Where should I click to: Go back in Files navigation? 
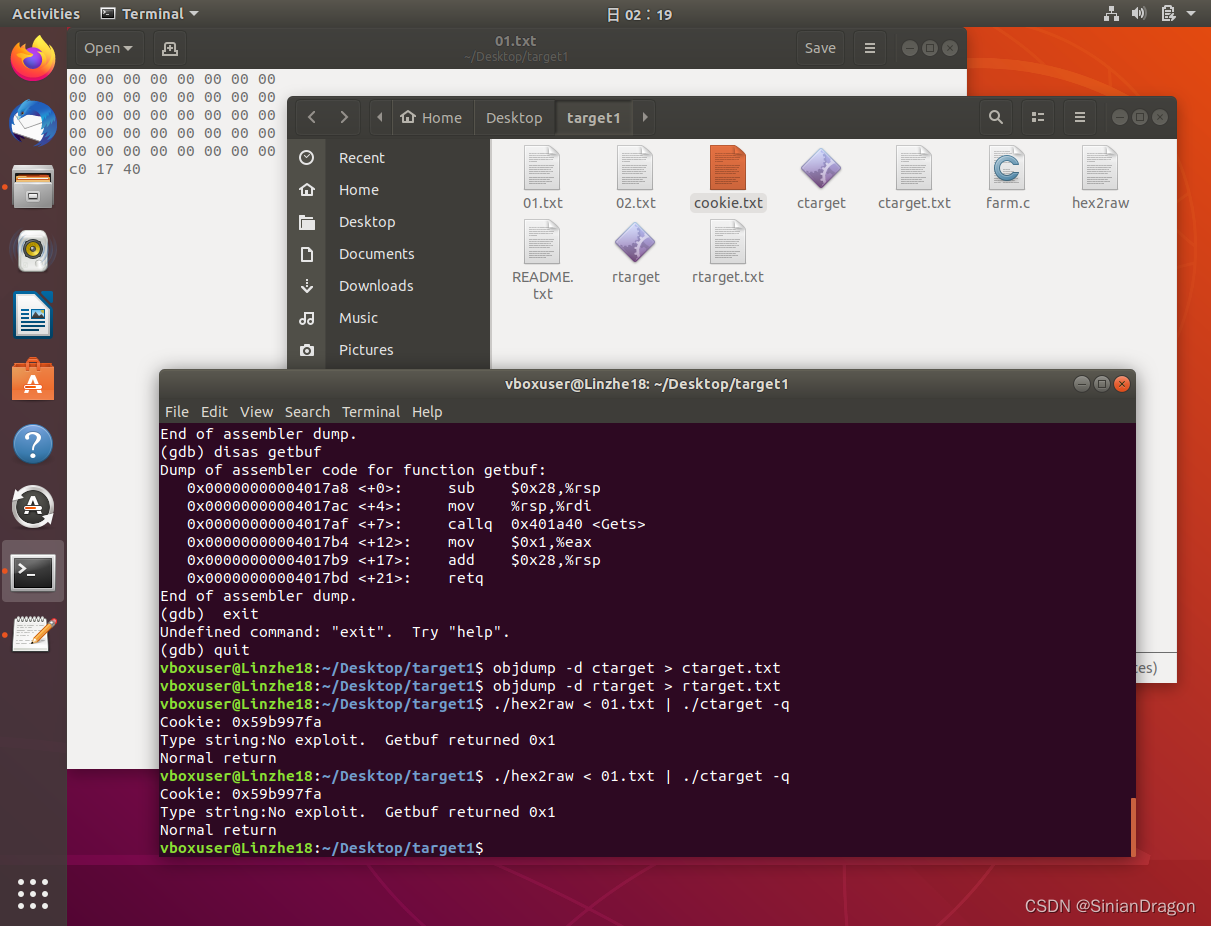coord(312,117)
